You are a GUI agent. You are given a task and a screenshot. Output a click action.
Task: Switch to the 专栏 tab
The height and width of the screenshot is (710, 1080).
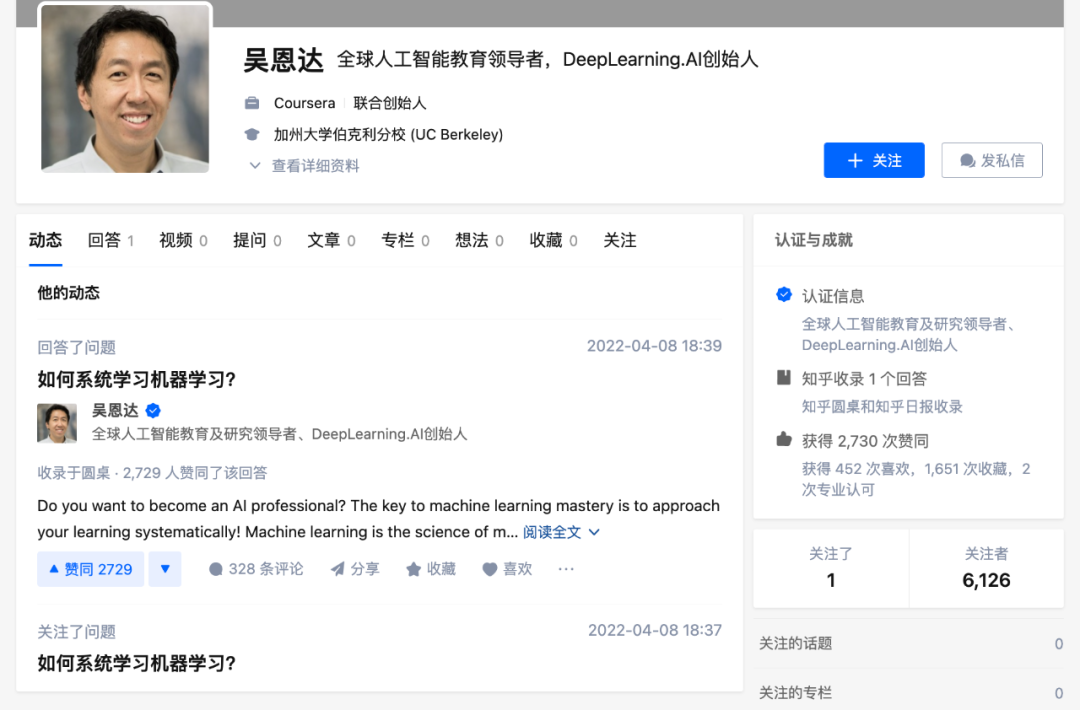(x=399, y=240)
